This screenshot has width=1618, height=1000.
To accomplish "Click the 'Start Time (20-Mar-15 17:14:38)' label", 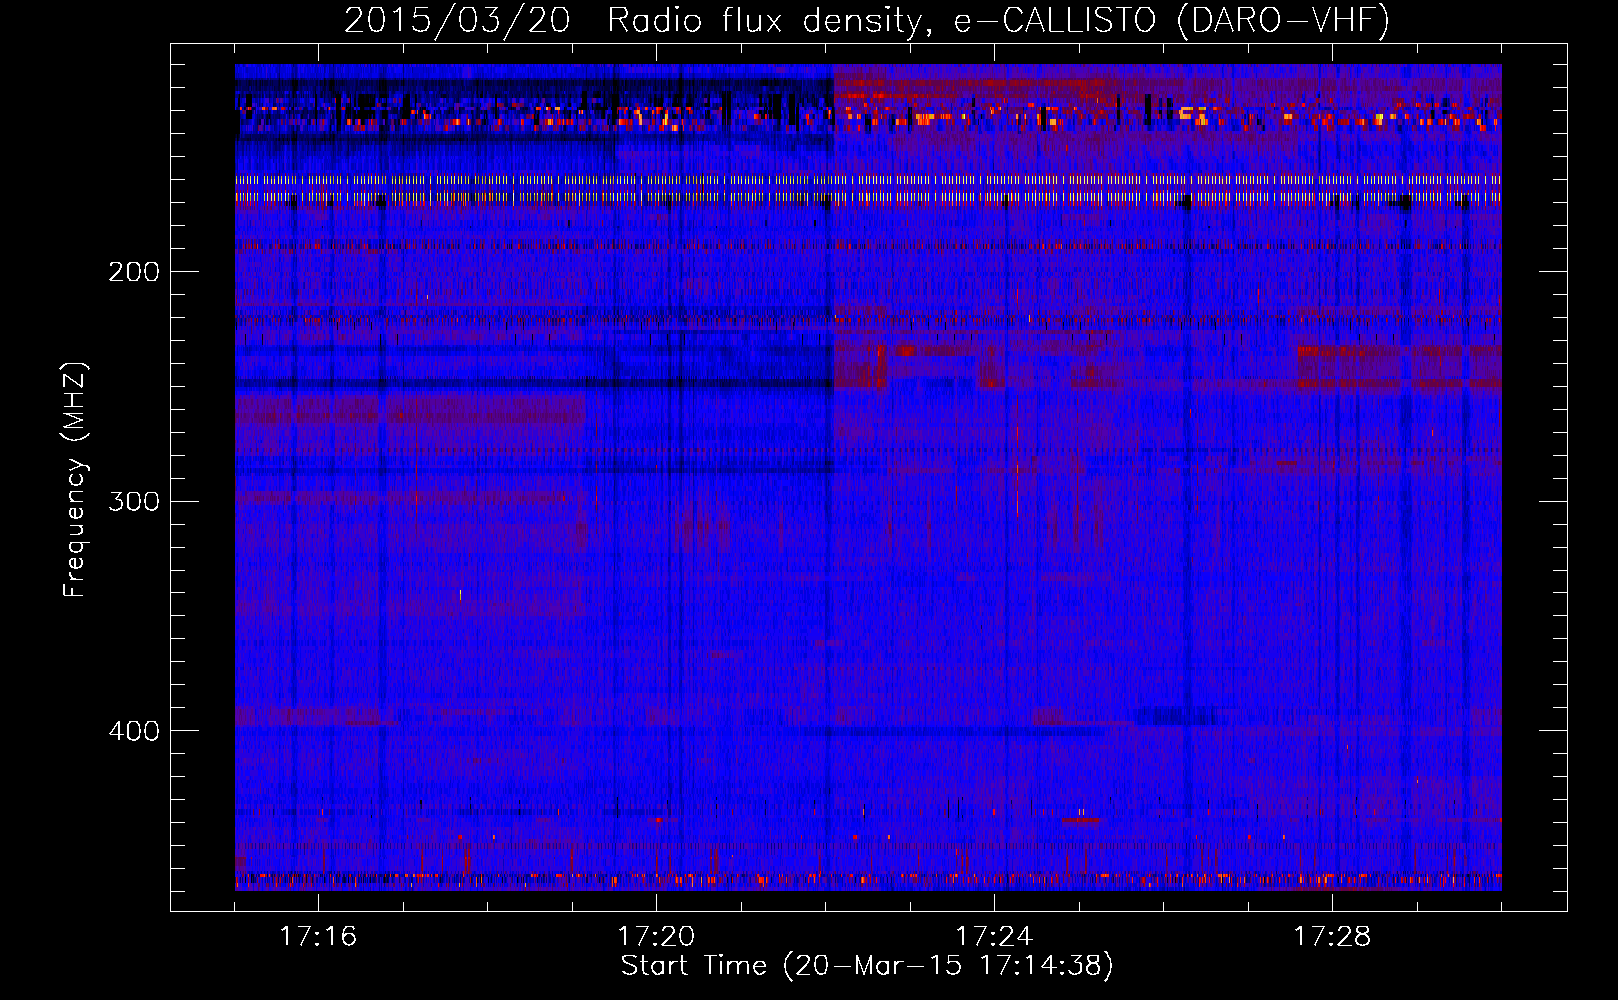I will pos(867,966).
